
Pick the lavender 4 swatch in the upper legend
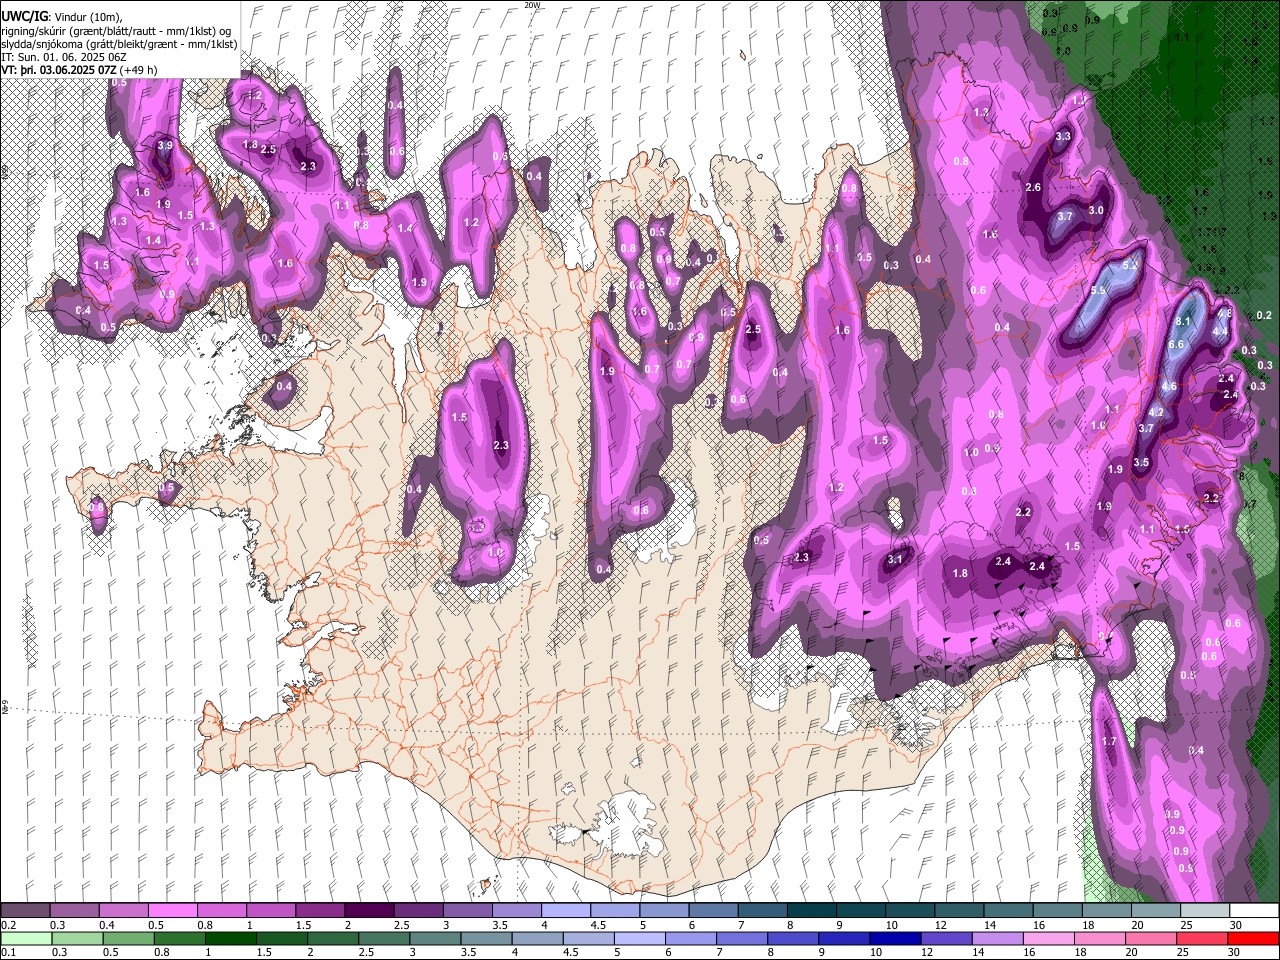coord(565,911)
